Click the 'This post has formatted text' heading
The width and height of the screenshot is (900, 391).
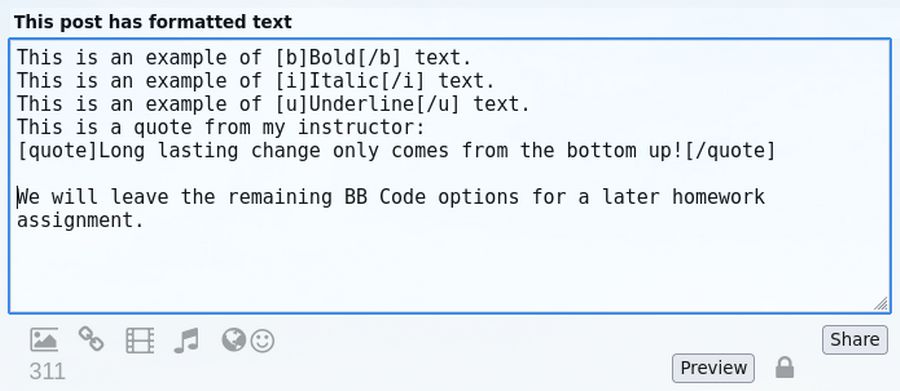(x=153, y=22)
